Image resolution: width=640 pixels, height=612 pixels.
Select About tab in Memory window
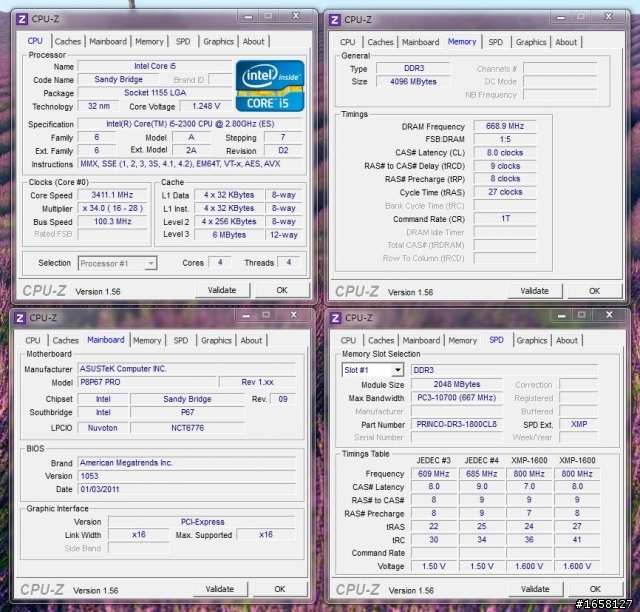(x=566, y=42)
